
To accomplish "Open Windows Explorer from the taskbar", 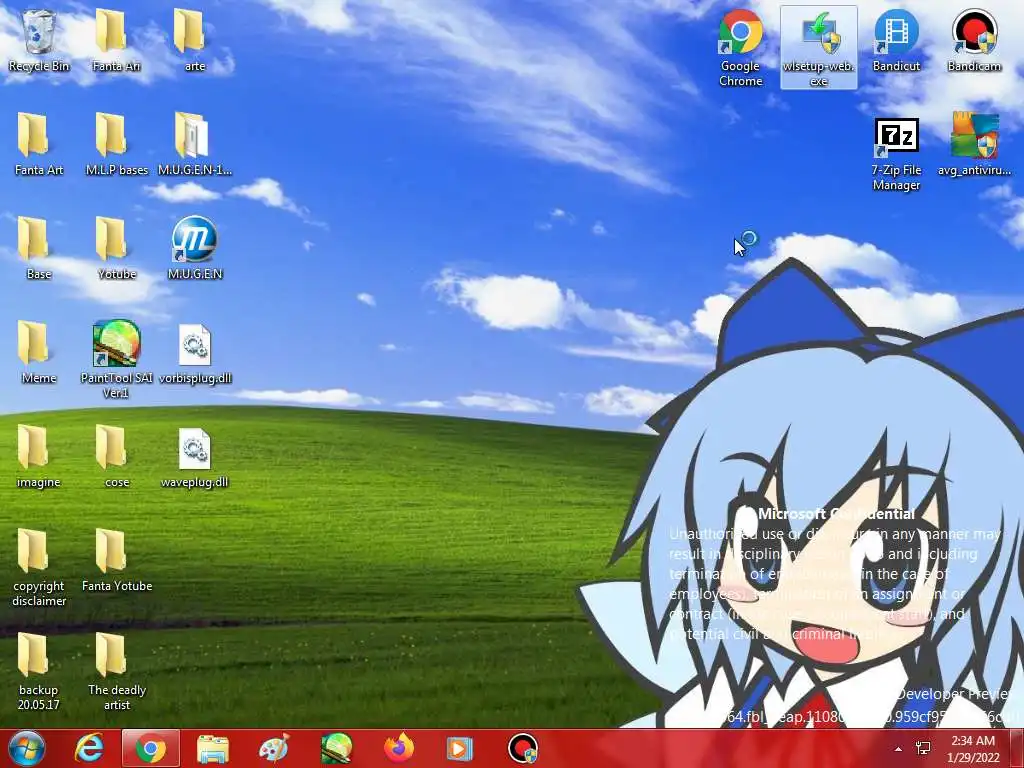I will pos(213,748).
